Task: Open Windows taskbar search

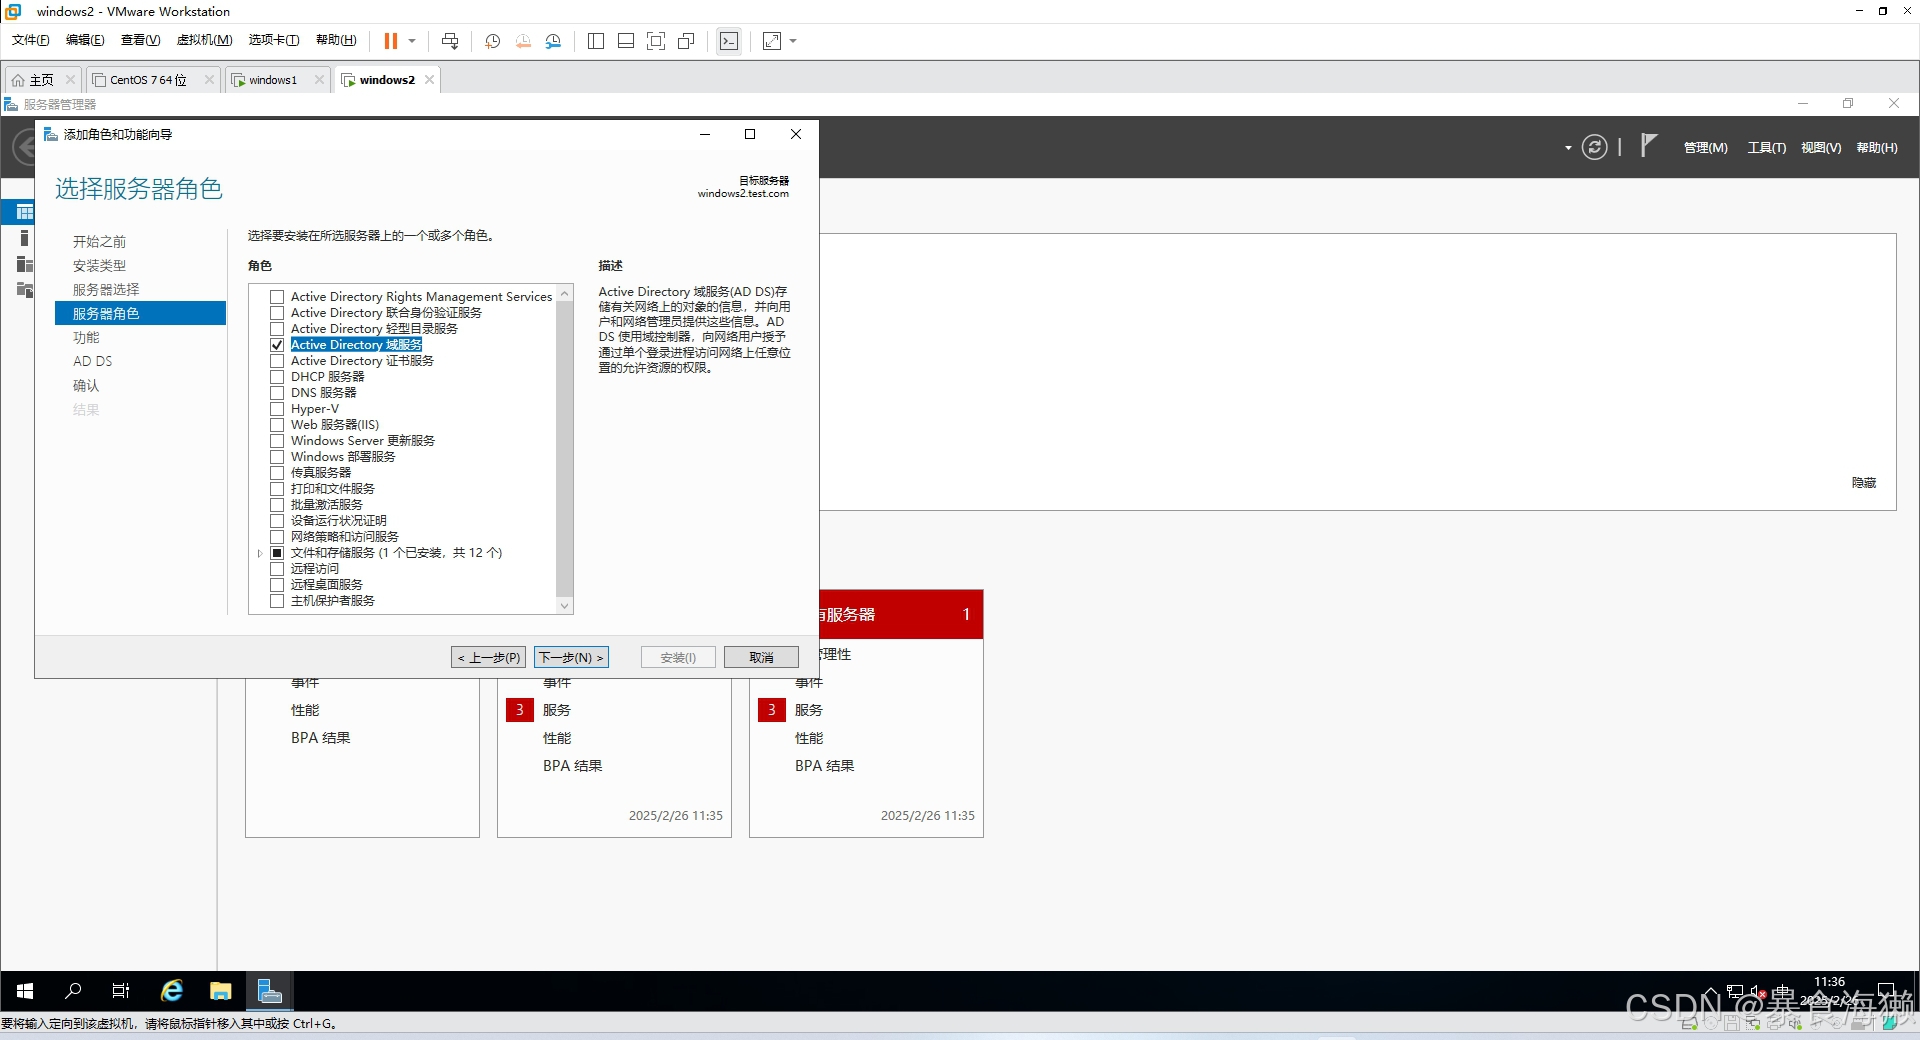Action: 73,991
